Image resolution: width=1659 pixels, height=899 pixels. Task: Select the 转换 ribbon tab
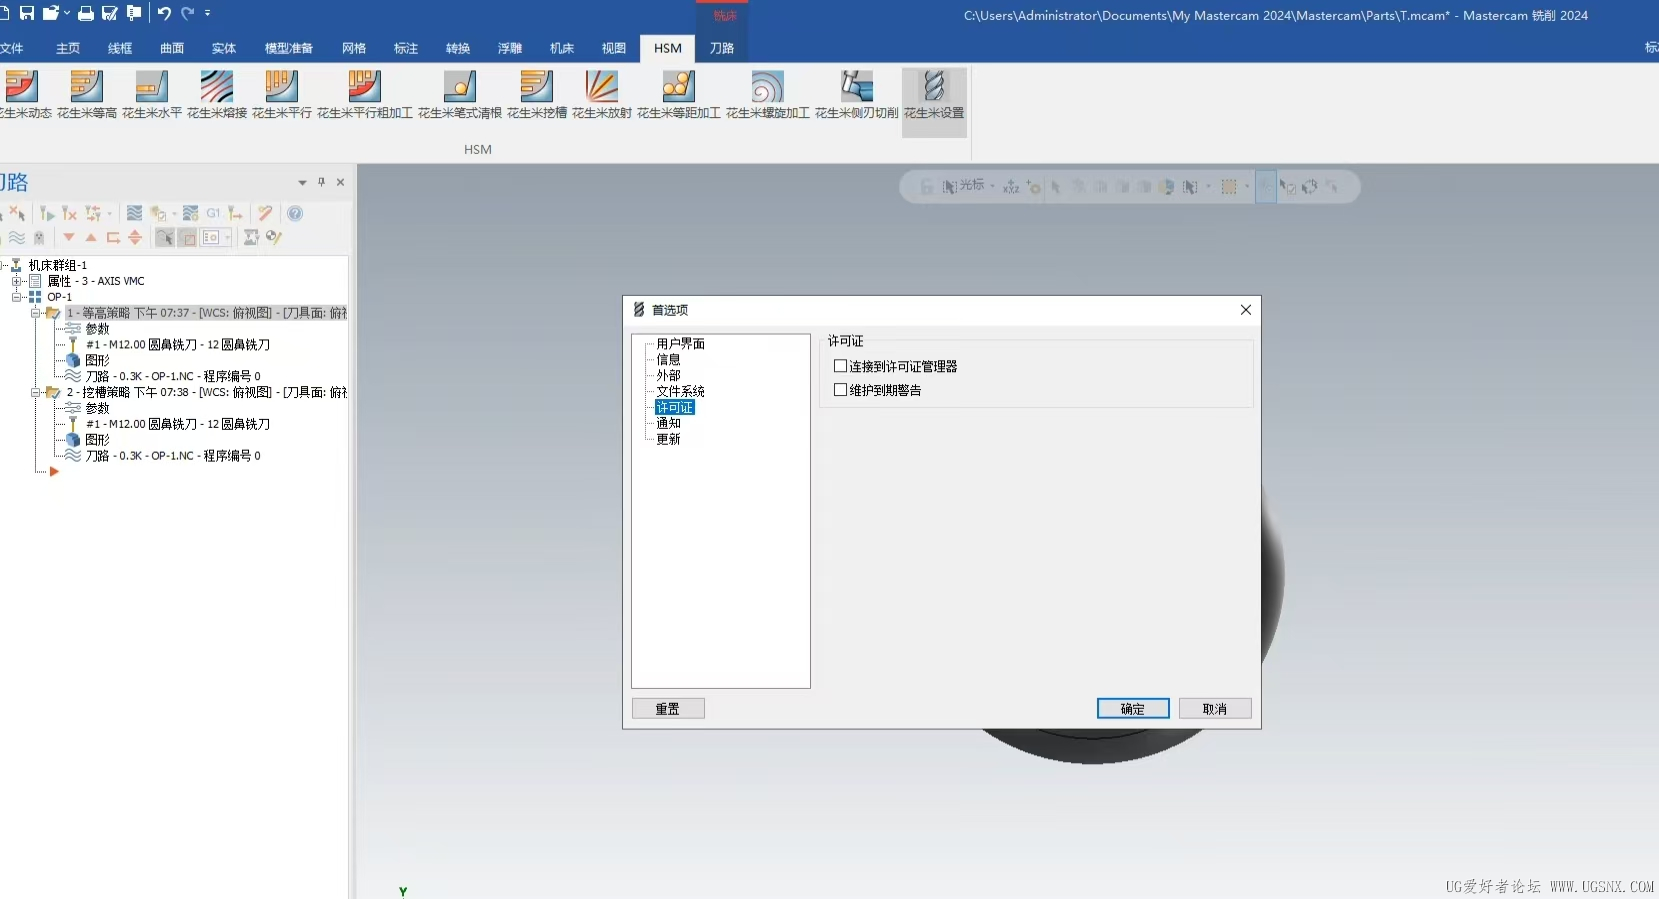458,48
